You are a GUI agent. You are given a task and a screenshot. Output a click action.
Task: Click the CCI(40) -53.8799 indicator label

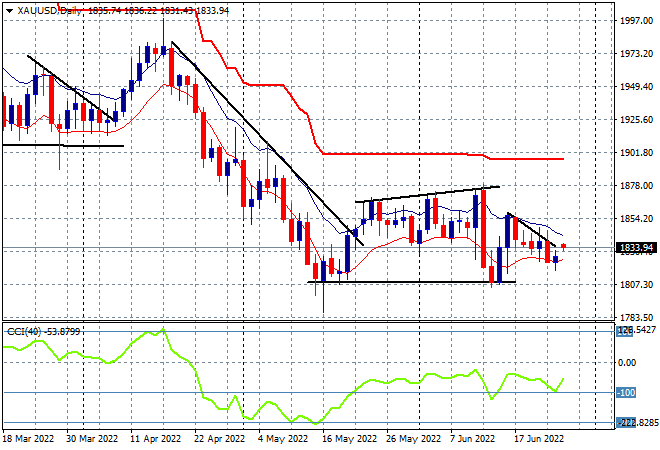(43, 332)
